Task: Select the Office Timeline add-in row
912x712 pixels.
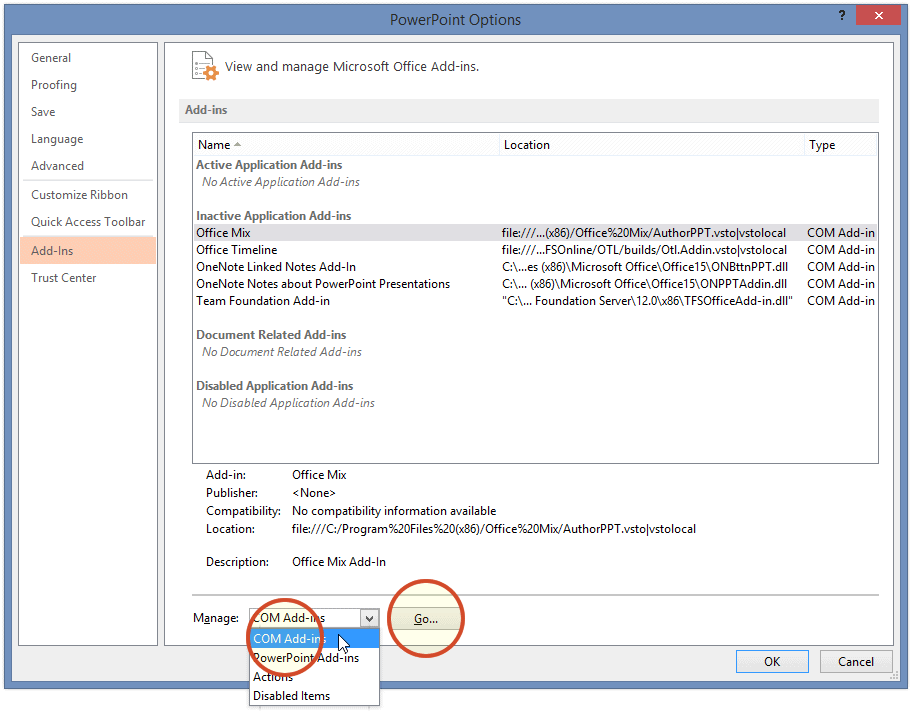Action: 236,249
